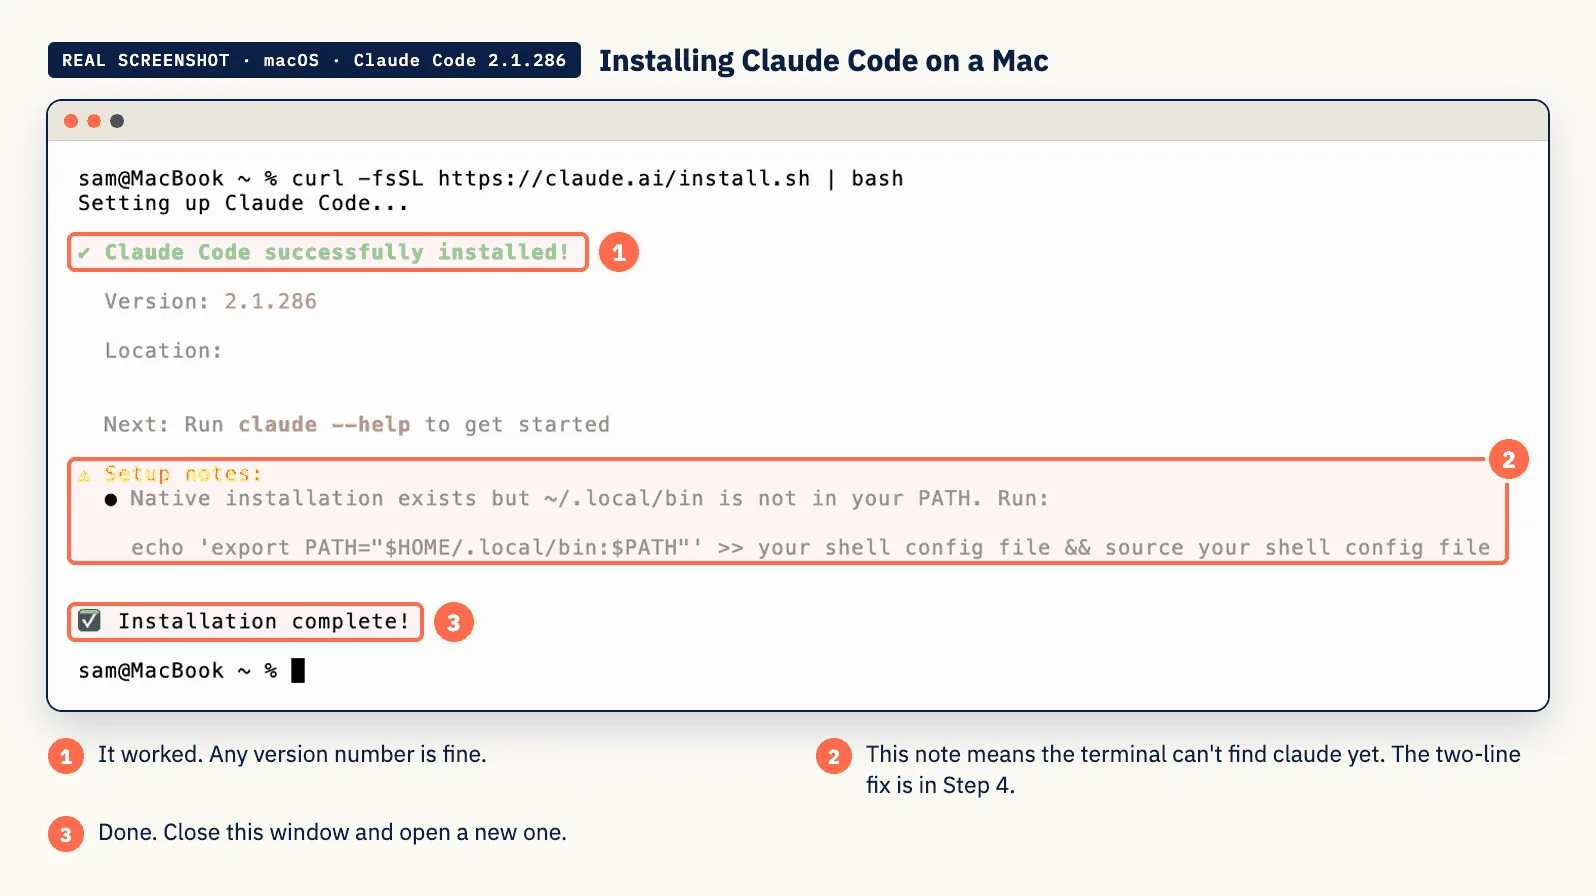Click the final terminal prompt cursor block
The image size is (1596, 896).
[298, 670]
